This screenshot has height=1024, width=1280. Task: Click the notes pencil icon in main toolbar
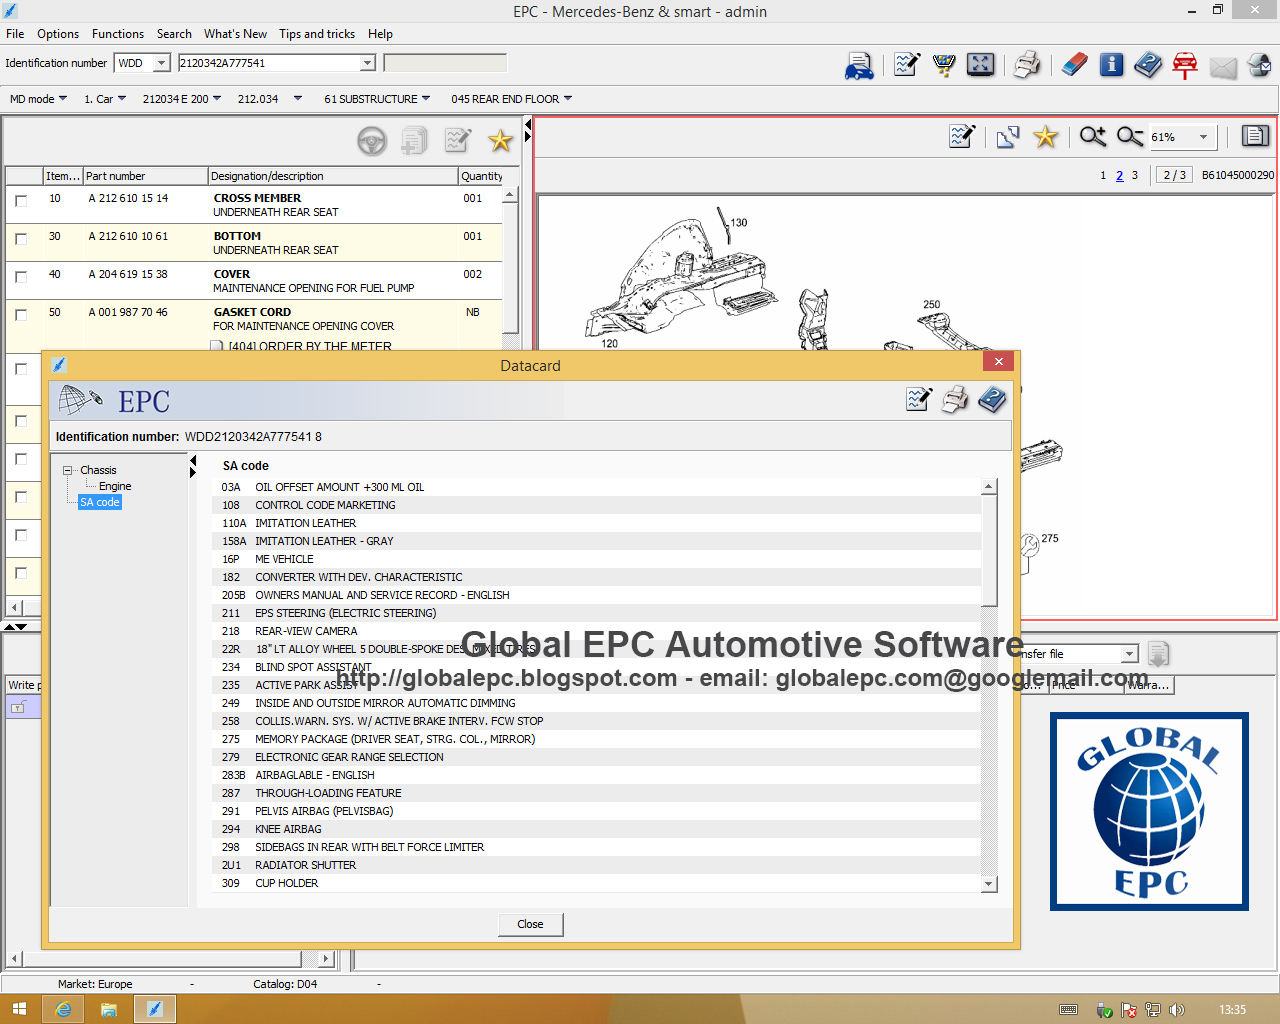907,65
